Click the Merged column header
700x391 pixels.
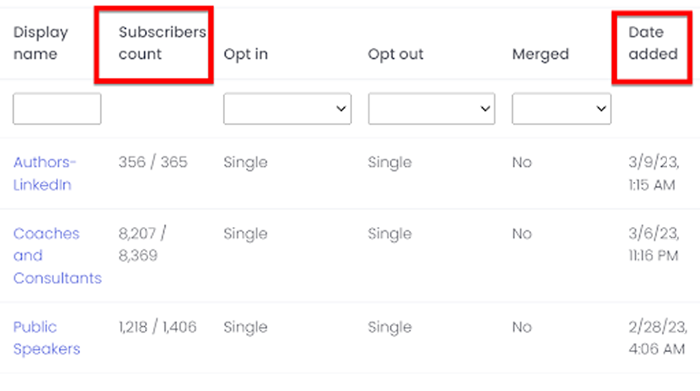coord(540,54)
